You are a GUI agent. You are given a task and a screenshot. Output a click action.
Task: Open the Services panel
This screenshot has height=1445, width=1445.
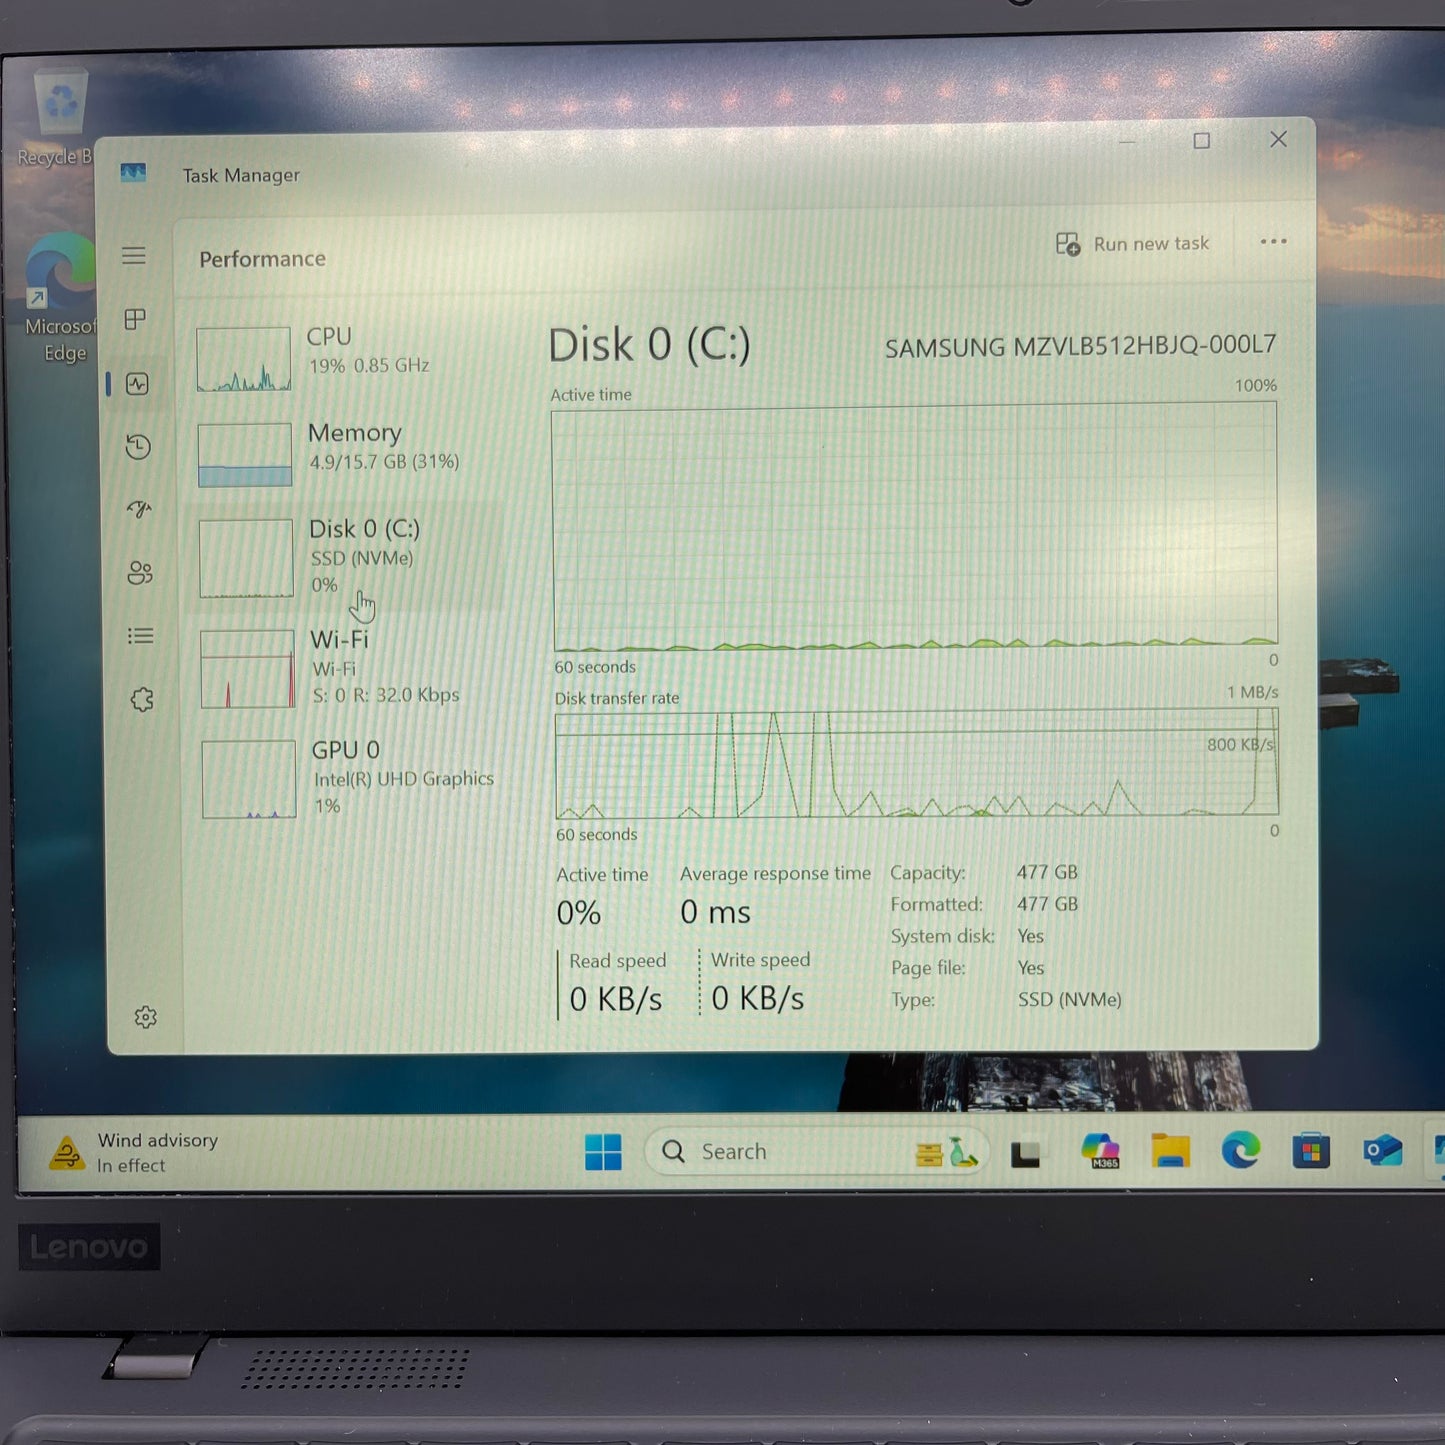pyautogui.click(x=143, y=700)
